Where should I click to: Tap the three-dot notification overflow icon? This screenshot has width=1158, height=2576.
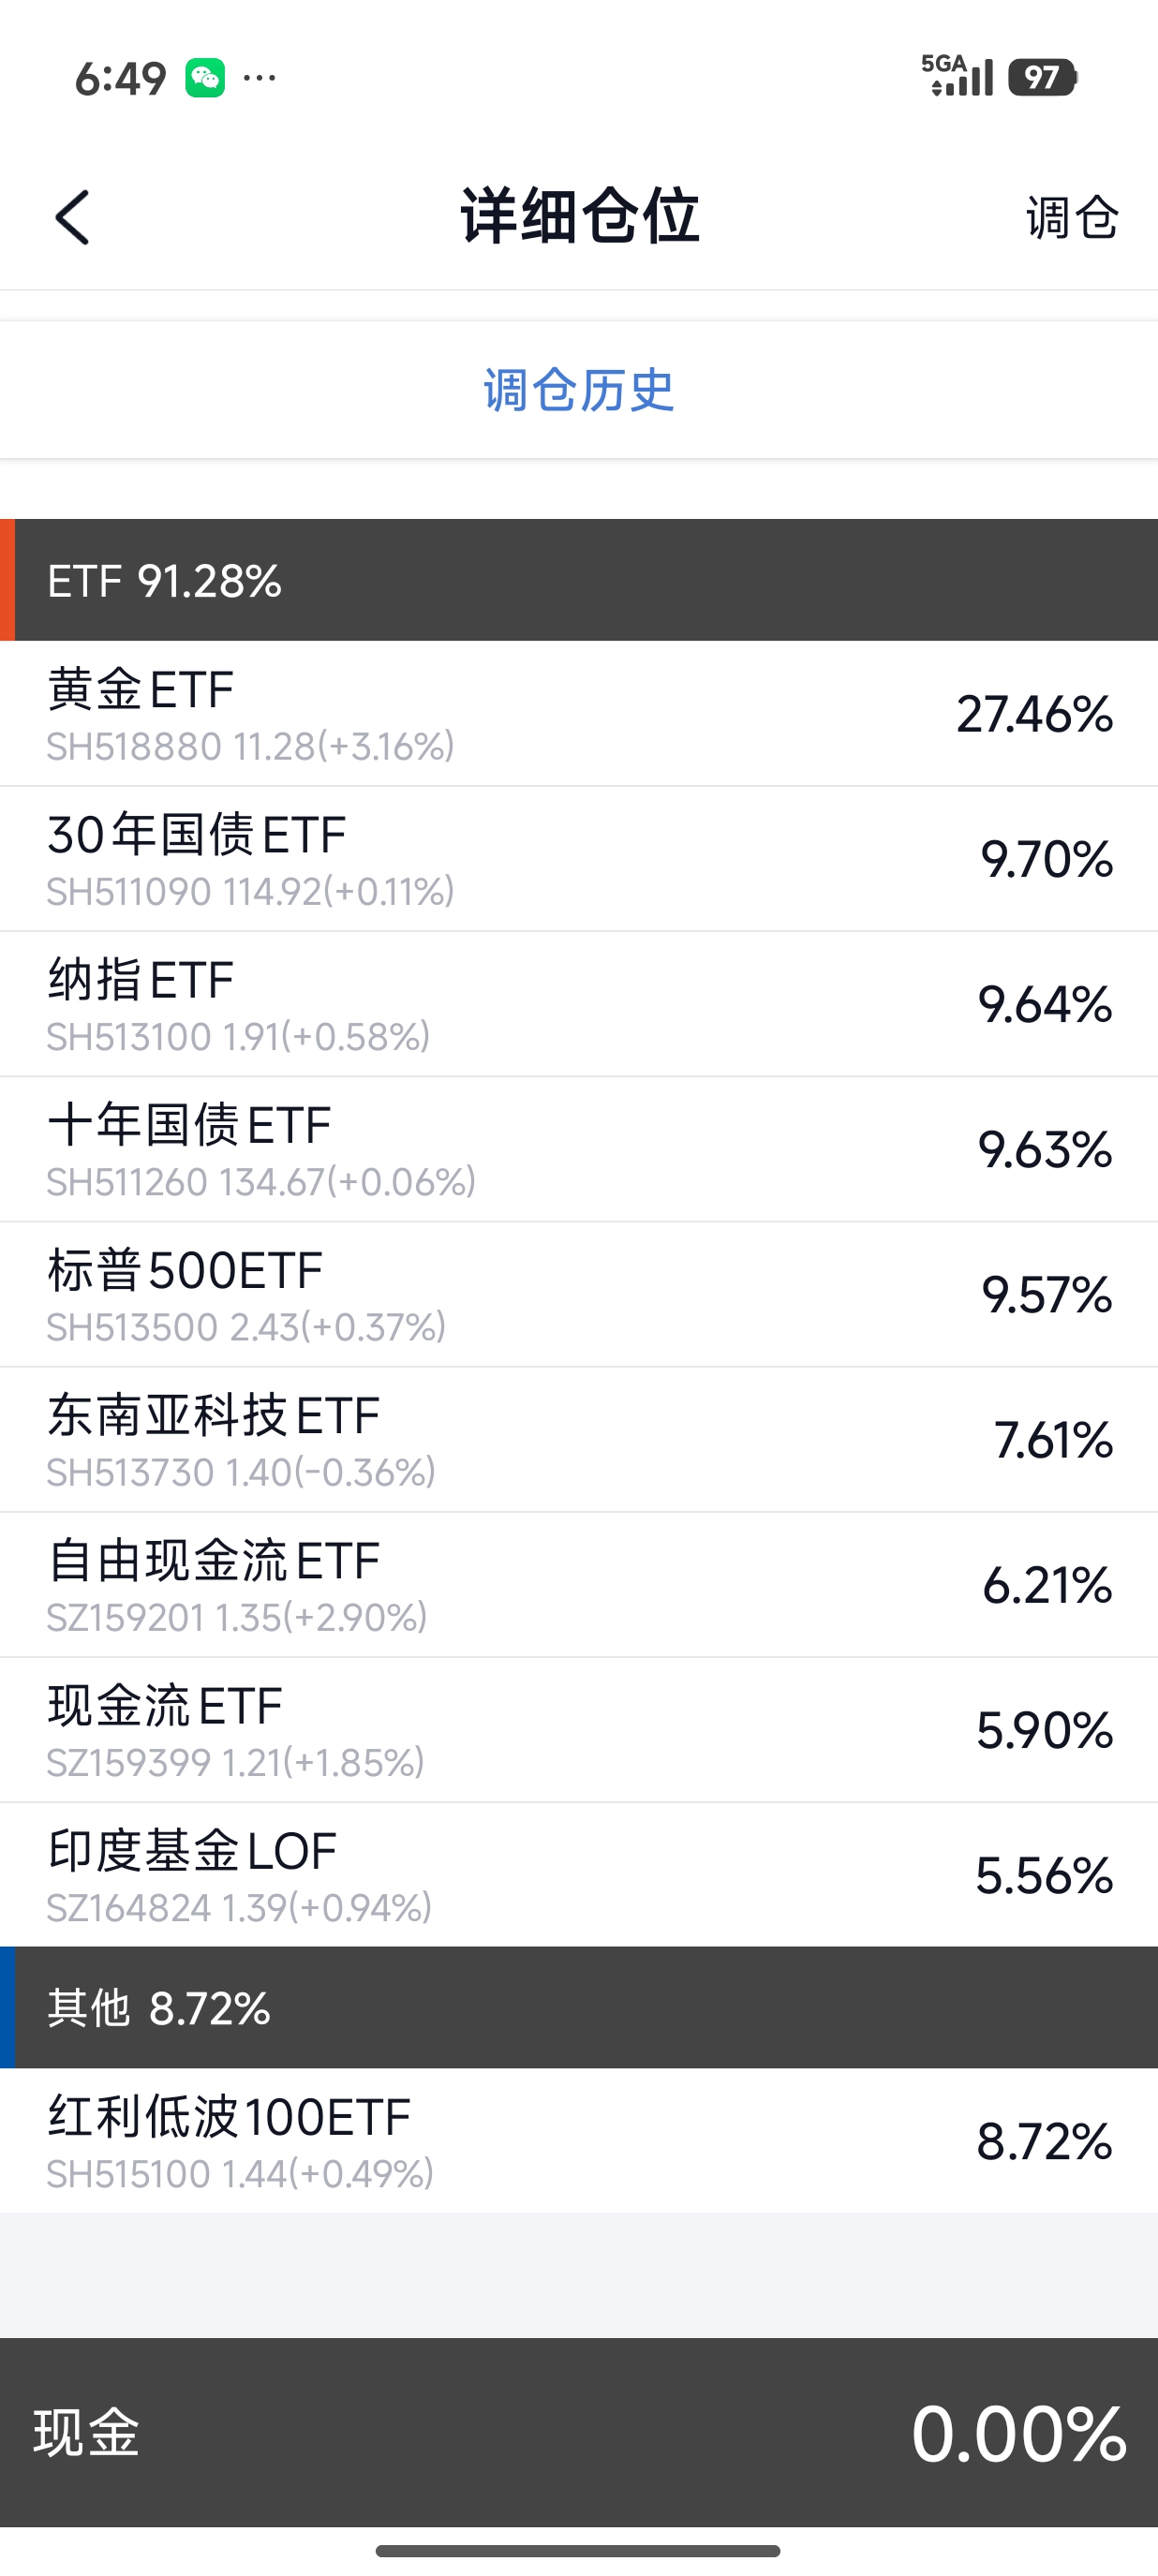coord(259,78)
